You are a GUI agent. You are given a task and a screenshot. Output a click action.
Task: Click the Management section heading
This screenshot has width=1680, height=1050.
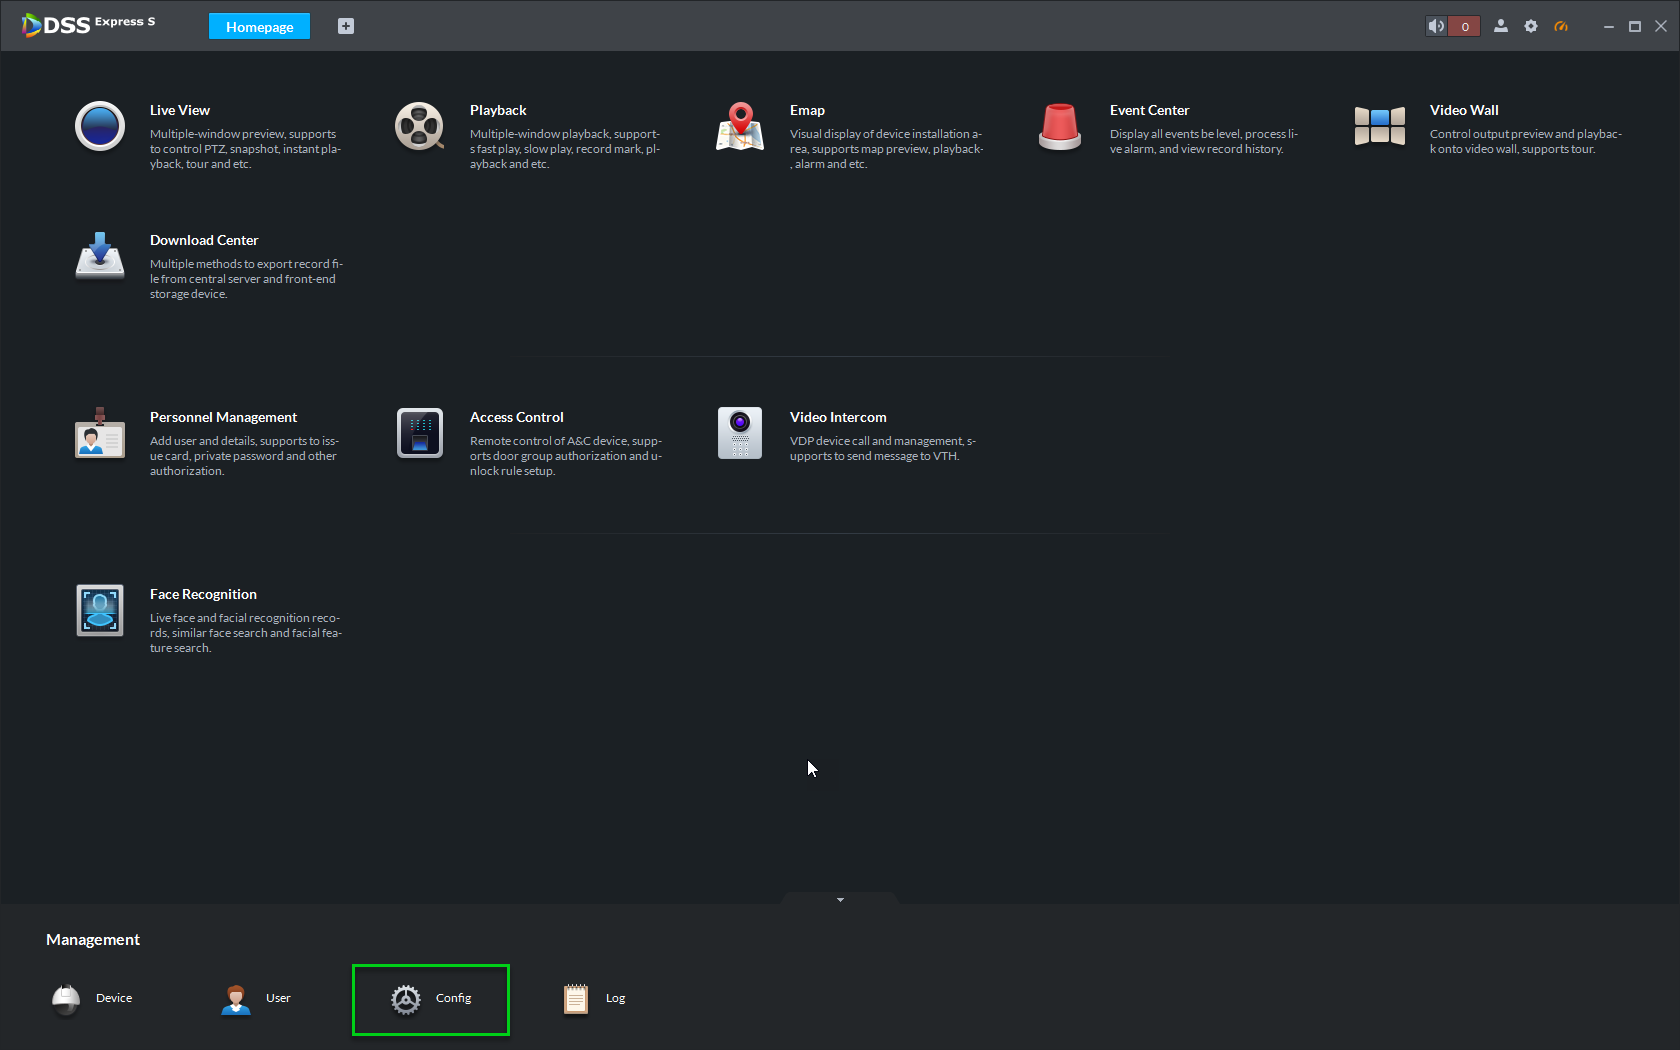coord(93,939)
